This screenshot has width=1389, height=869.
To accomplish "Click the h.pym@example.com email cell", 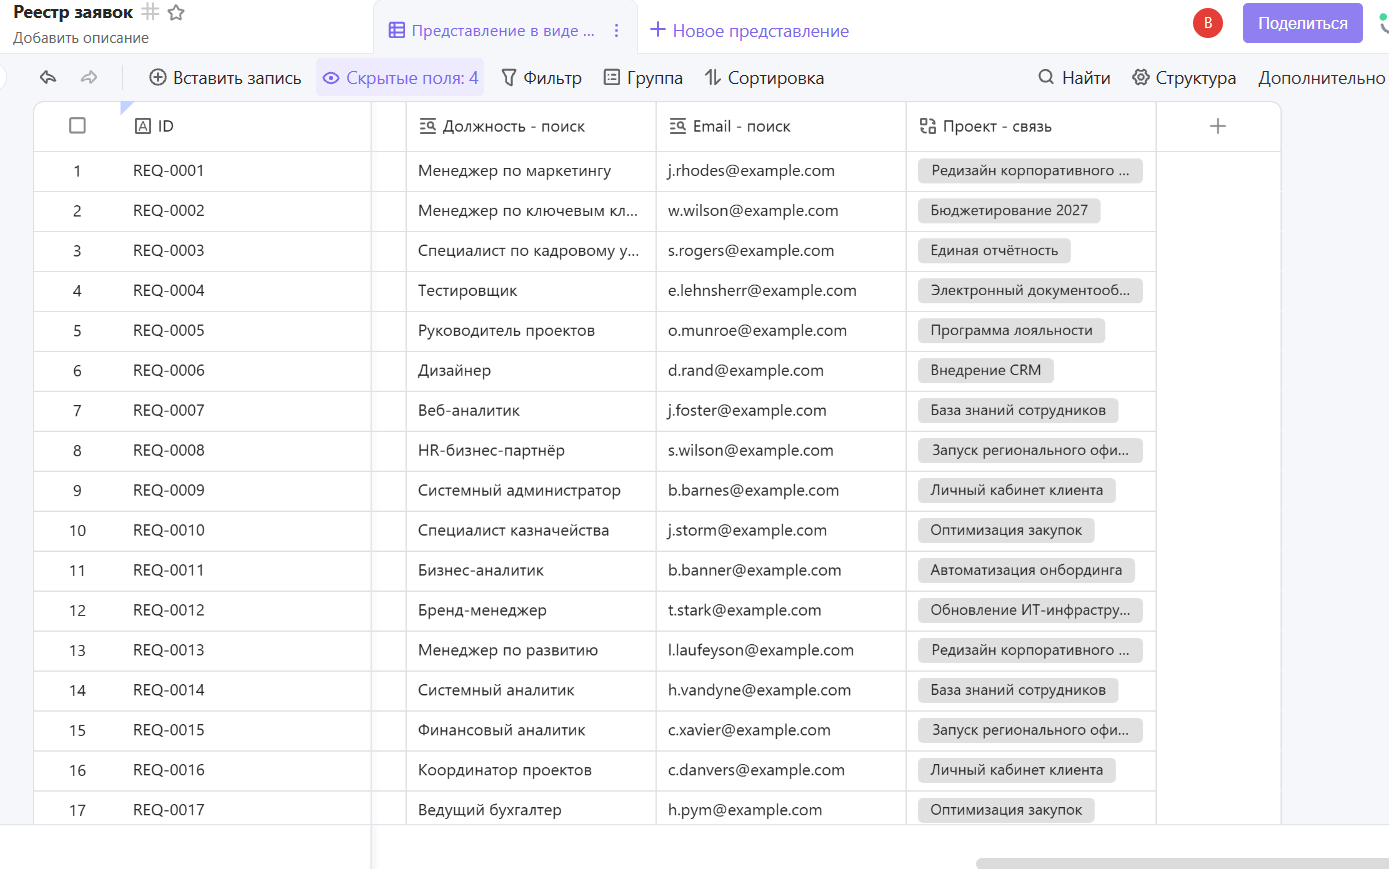I will 780,810.
